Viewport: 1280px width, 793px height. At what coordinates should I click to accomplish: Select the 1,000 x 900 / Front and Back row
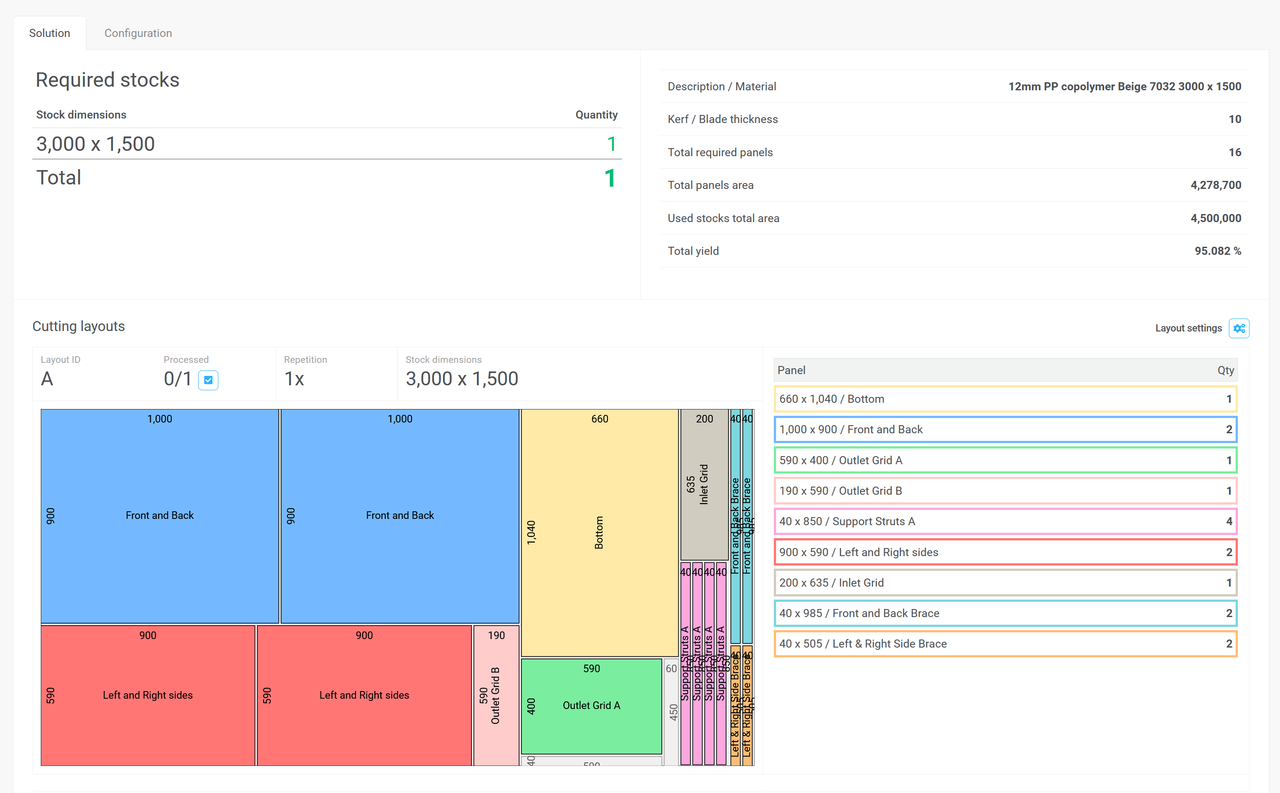point(1005,430)
